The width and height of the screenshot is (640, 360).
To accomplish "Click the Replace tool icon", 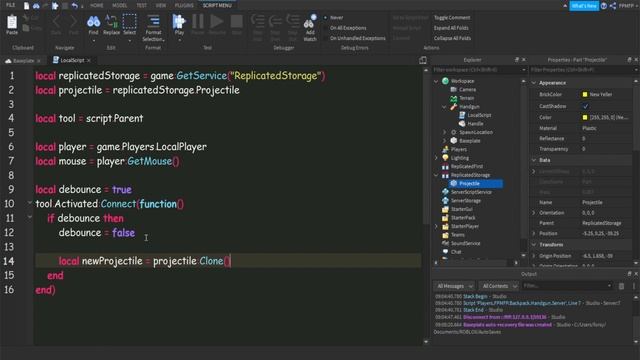I will point(111,21).
